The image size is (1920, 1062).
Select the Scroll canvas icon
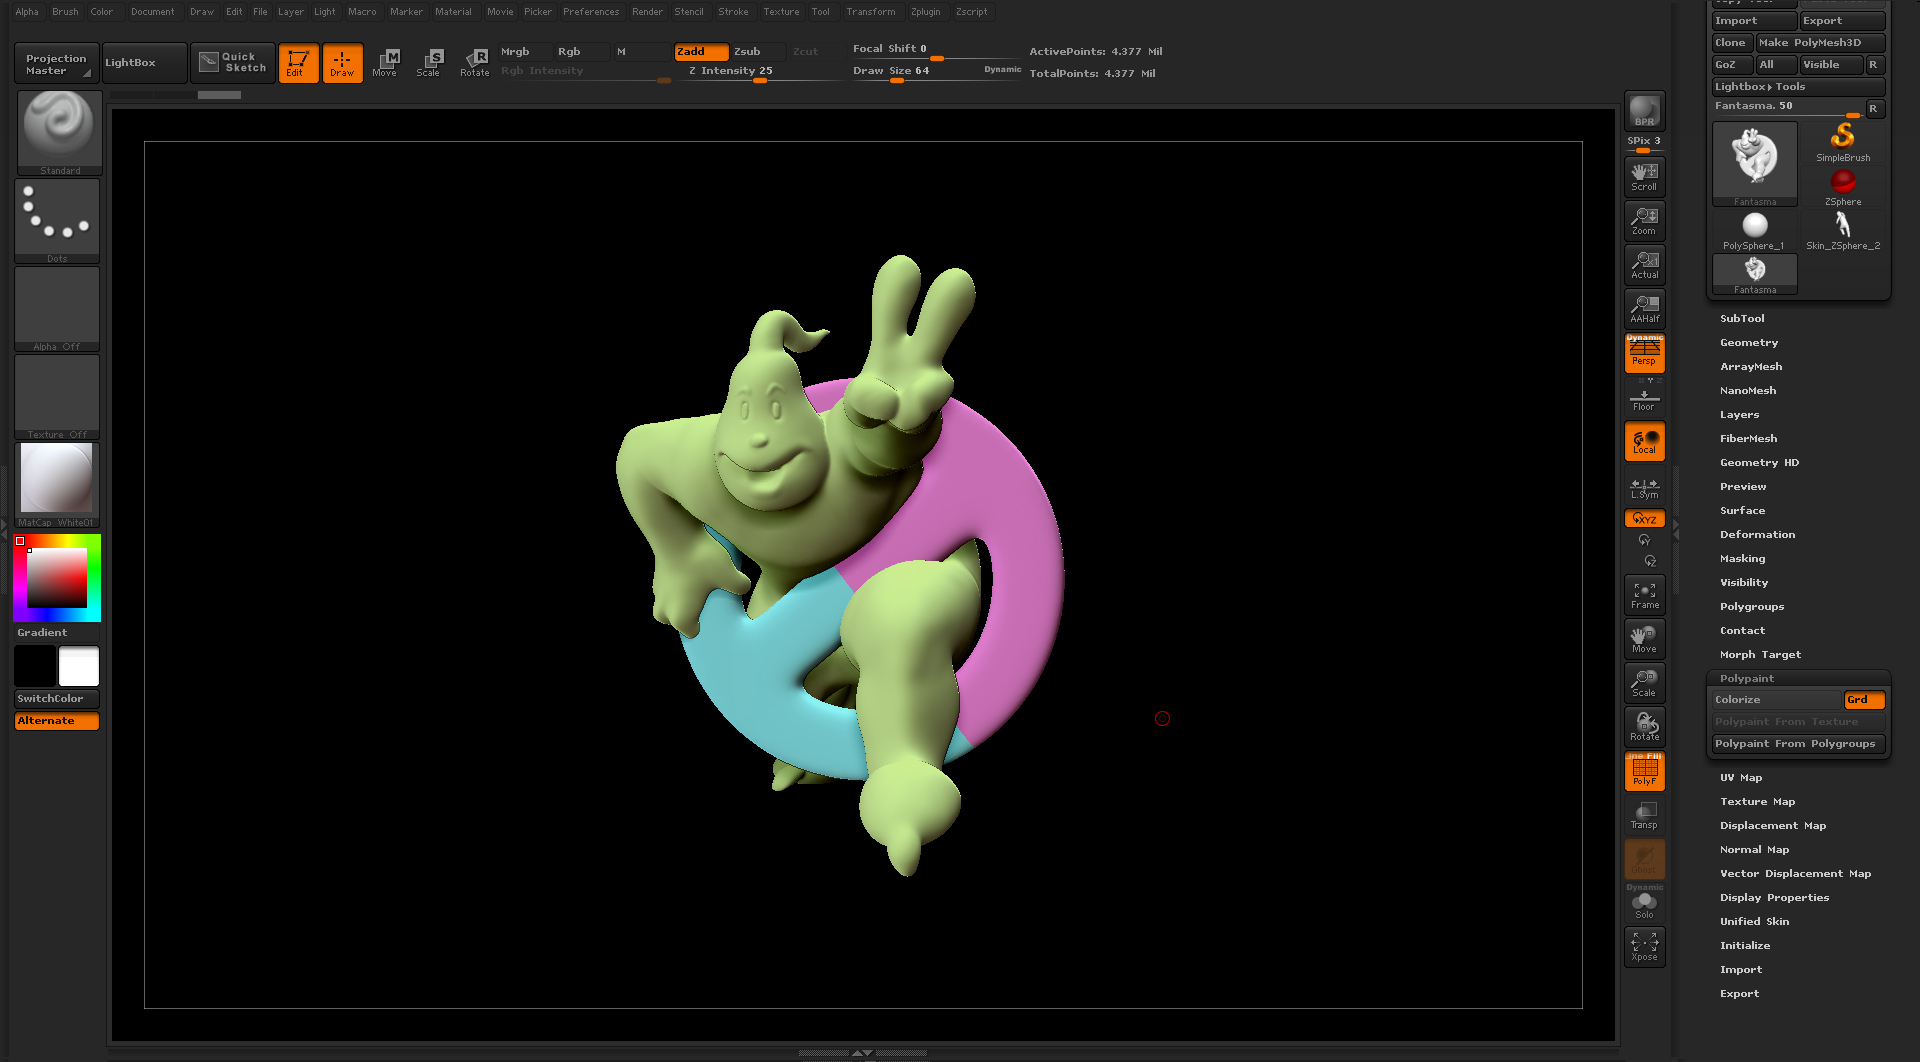(1644, 177)
